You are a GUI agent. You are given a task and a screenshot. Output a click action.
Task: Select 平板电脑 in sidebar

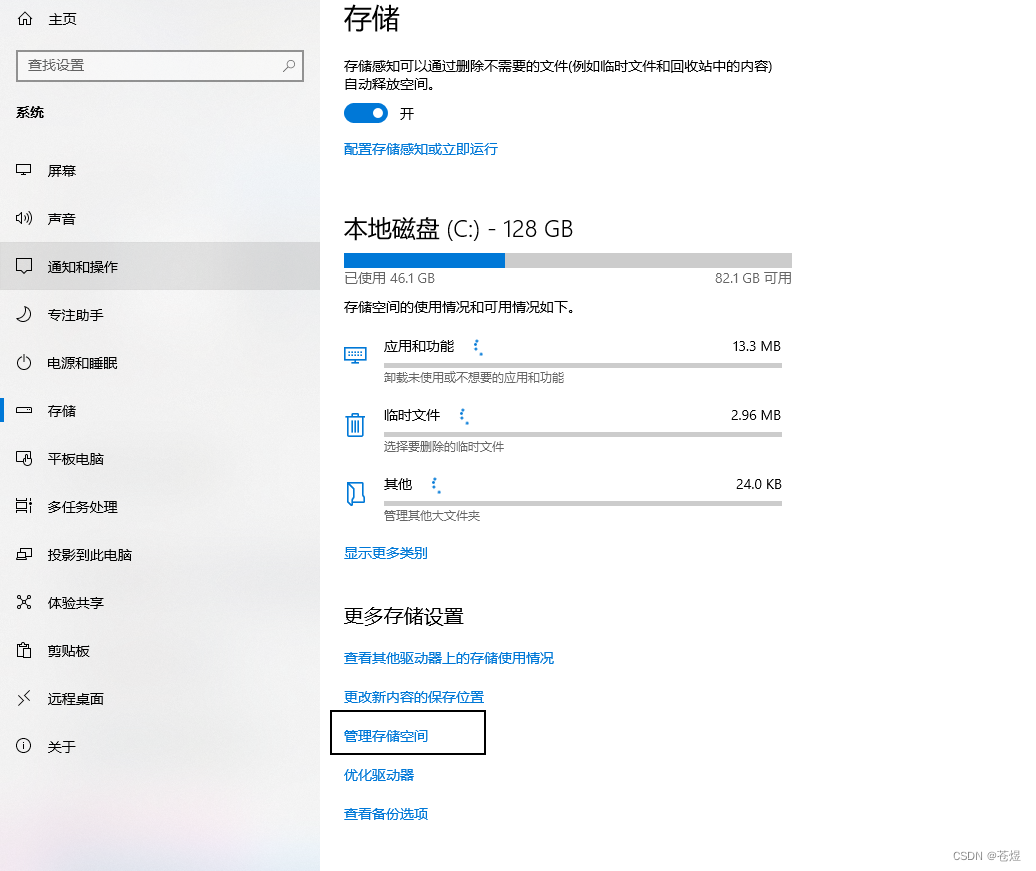click(160, 459)
